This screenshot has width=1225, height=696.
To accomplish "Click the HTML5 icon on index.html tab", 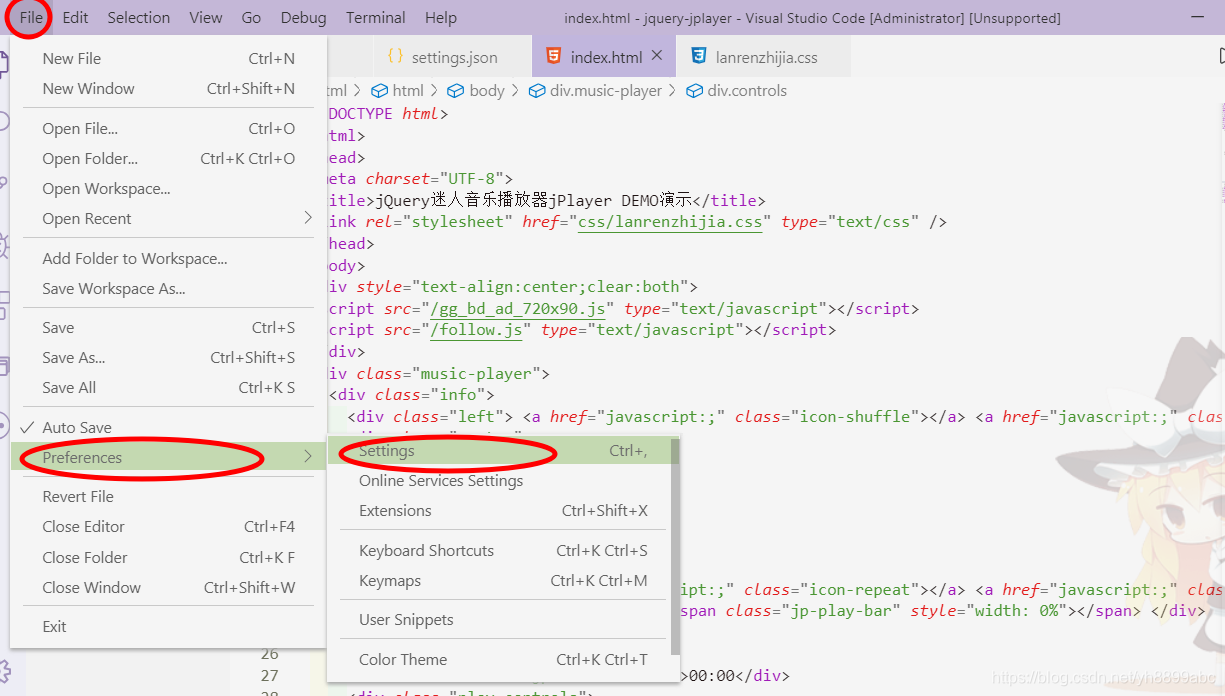I will point(553,57).
